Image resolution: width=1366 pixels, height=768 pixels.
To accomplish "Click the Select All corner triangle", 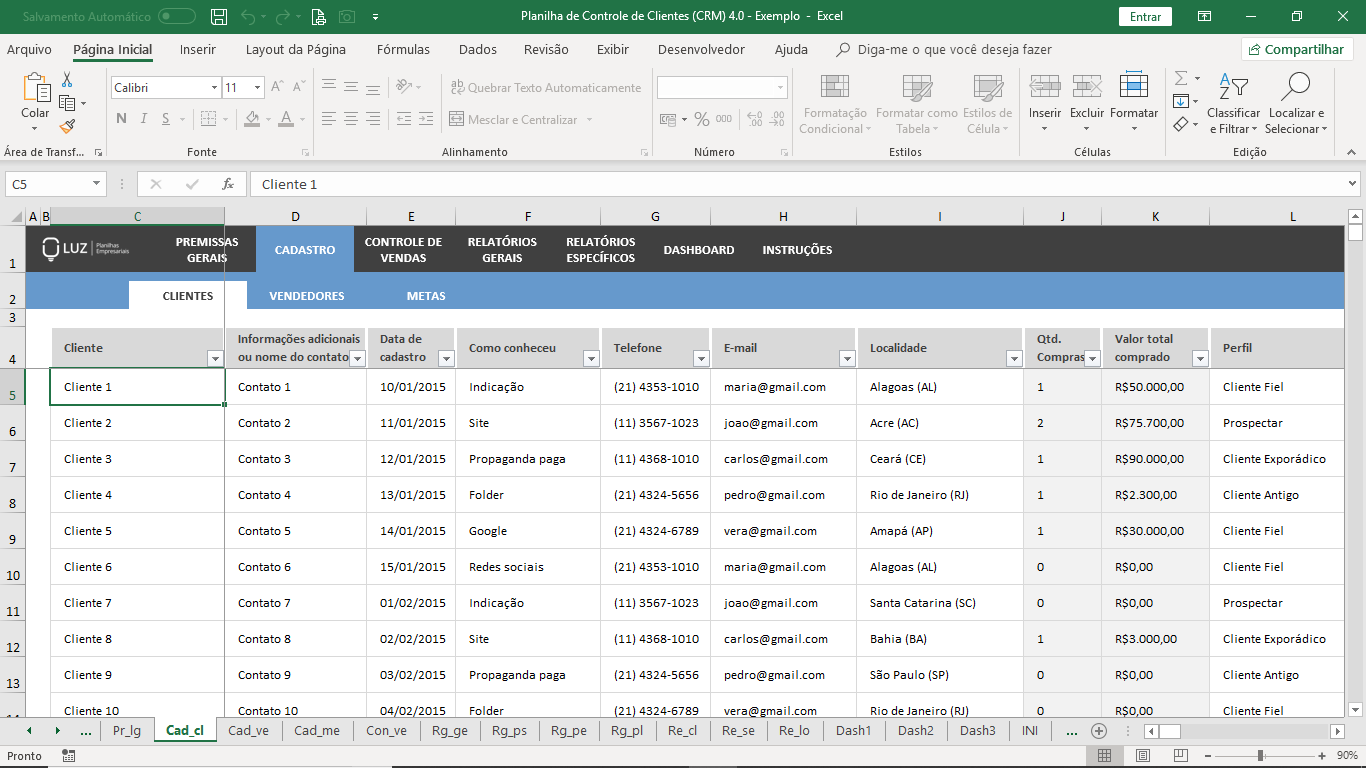I will click(16, 216).
